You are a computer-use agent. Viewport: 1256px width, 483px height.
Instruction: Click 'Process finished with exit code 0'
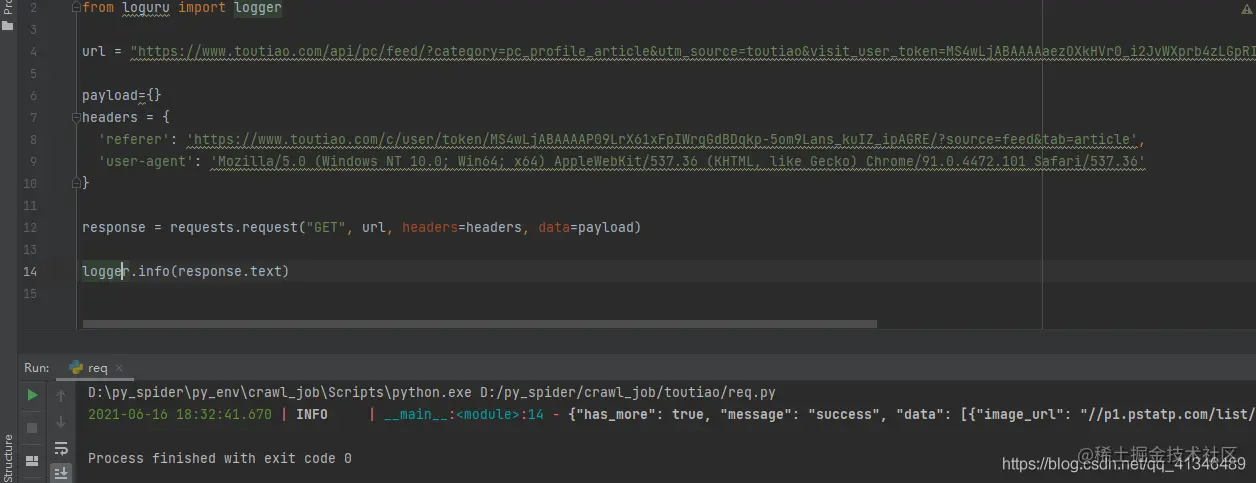(220, 458)
